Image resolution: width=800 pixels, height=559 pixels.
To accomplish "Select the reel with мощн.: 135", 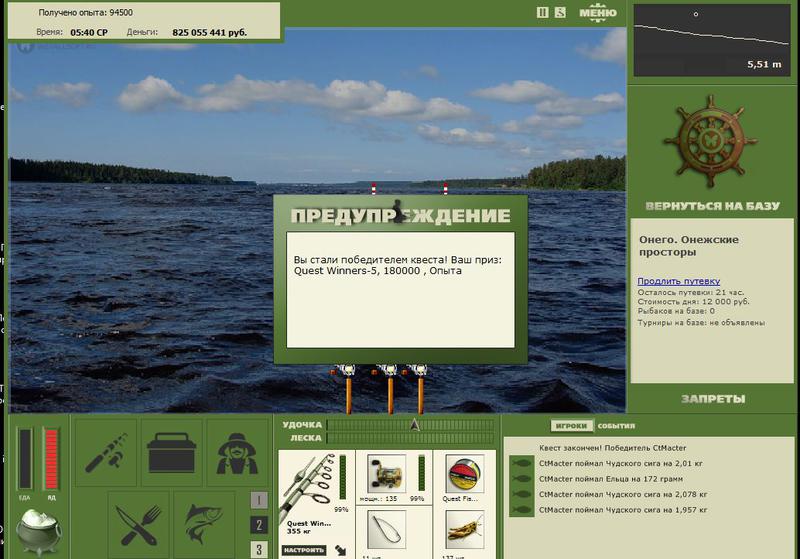I will pos(387,473).
